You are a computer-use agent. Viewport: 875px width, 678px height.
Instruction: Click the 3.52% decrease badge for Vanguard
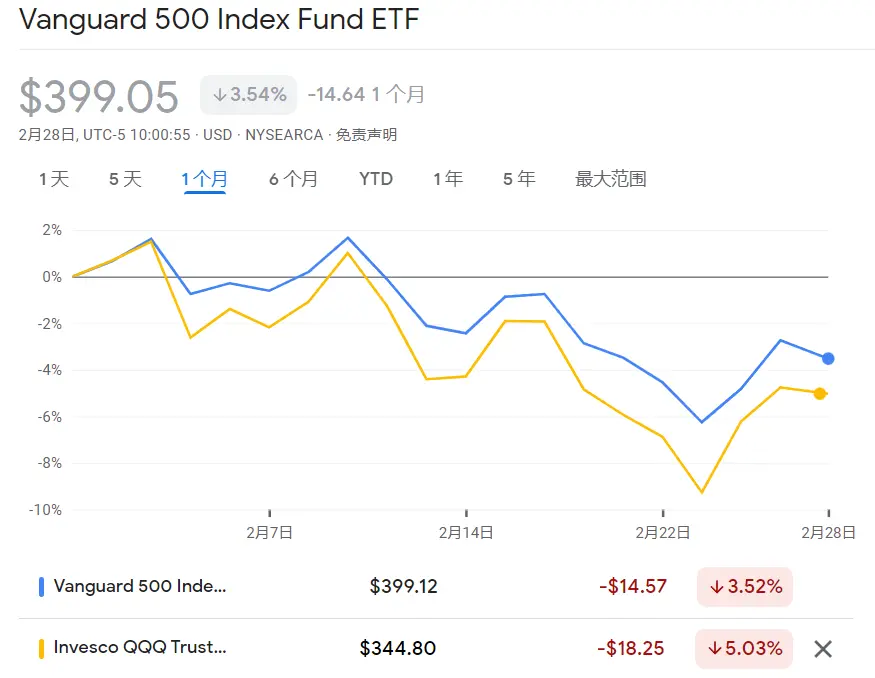745,587
